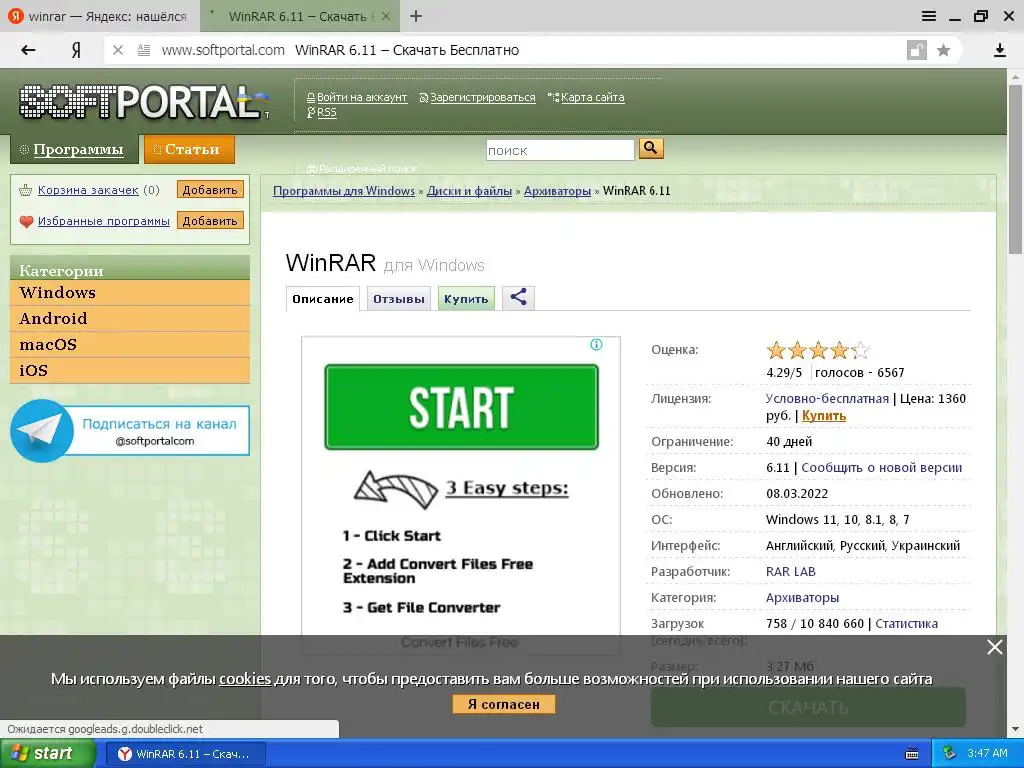Select the Android category

tap(130, 319)
